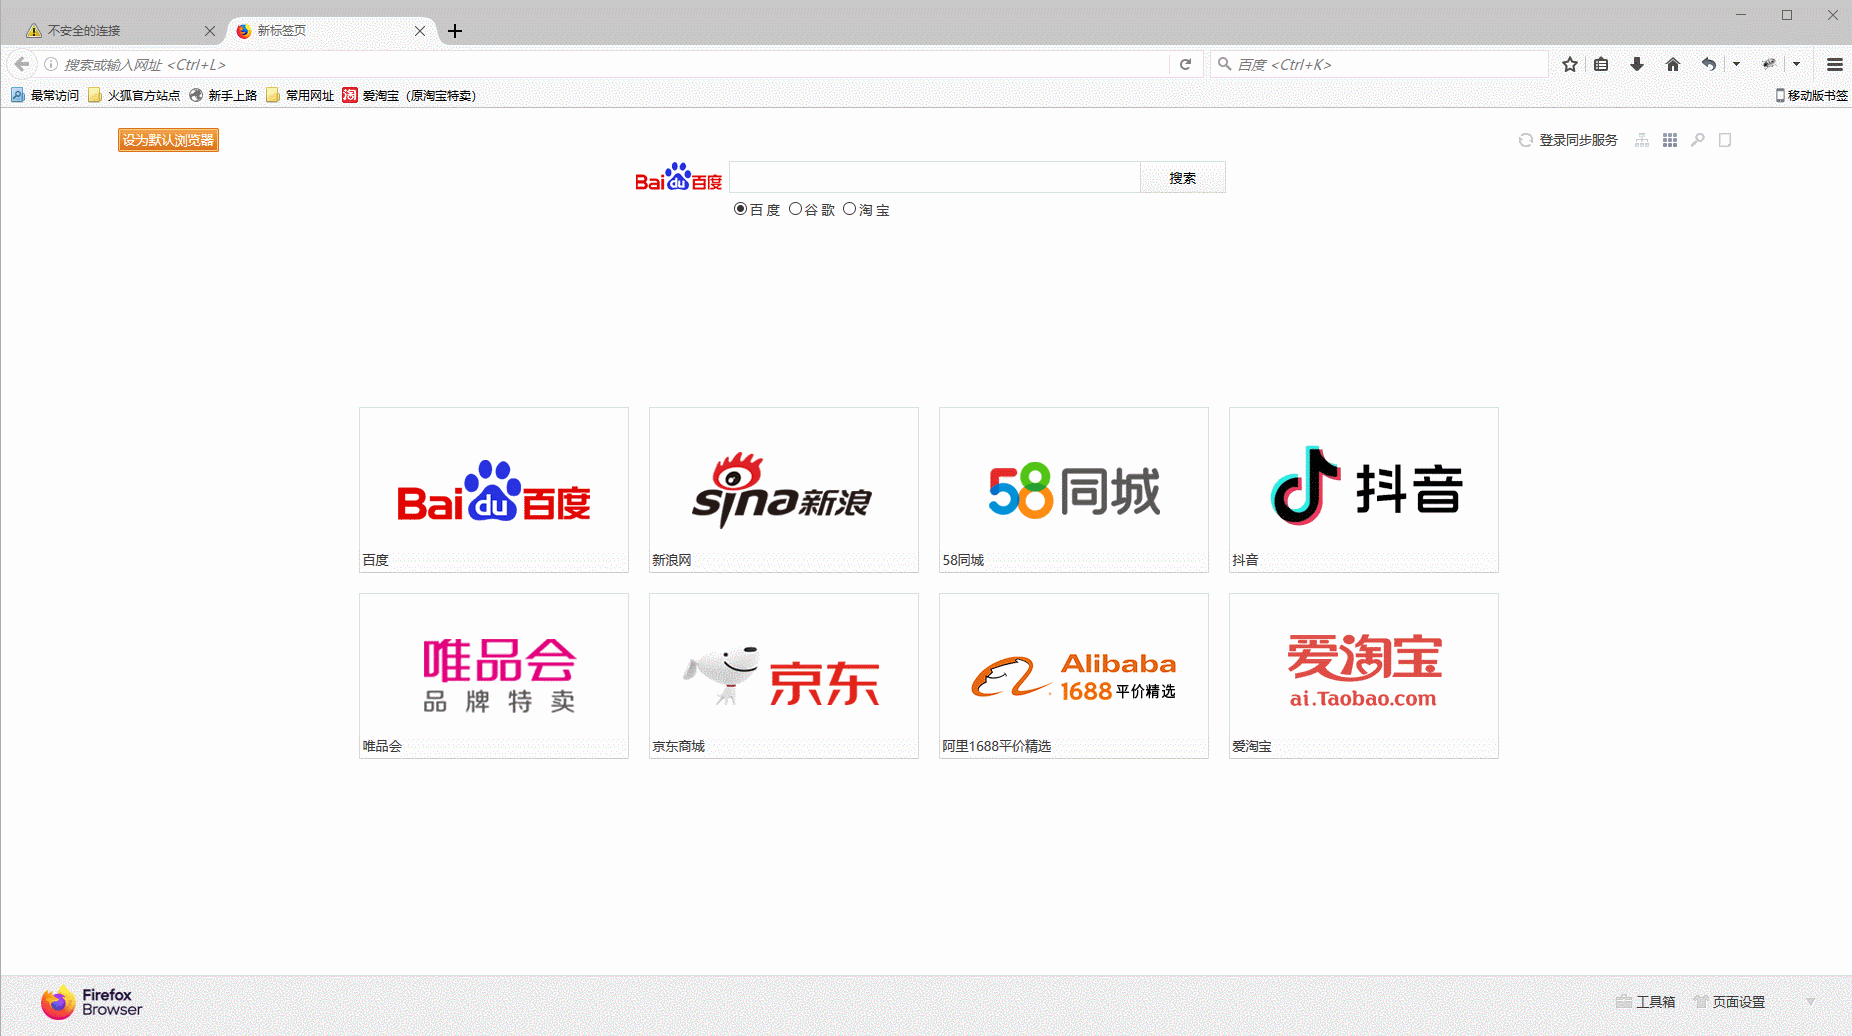Click the blank page icon near sync
The height and width of the screenshot is (1036, 1852).
point(1725,140)
